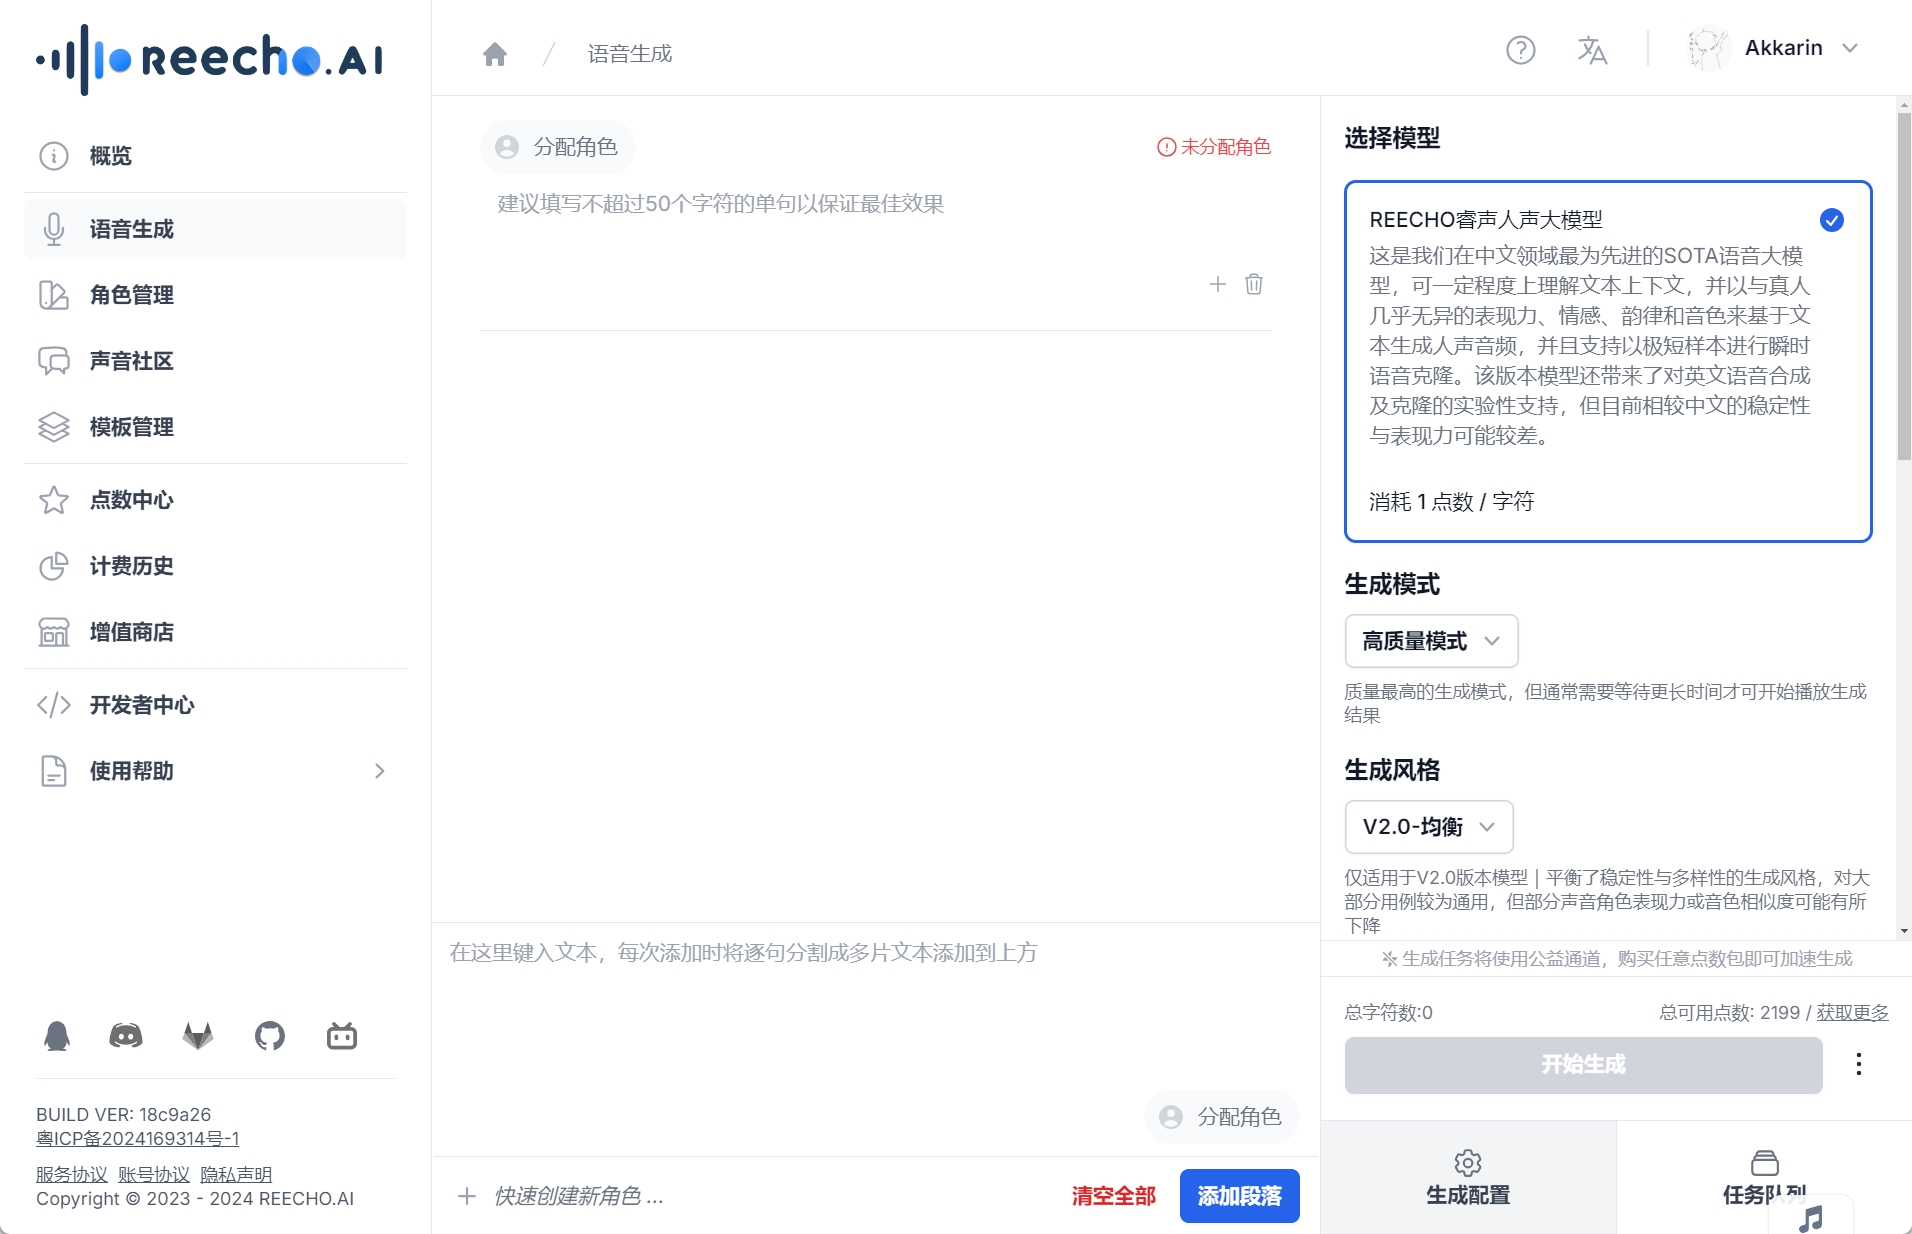Select the REECHO睿声人声大模型 model card
Screen dimensions: 1912x1234
(x=1608, y=361)
